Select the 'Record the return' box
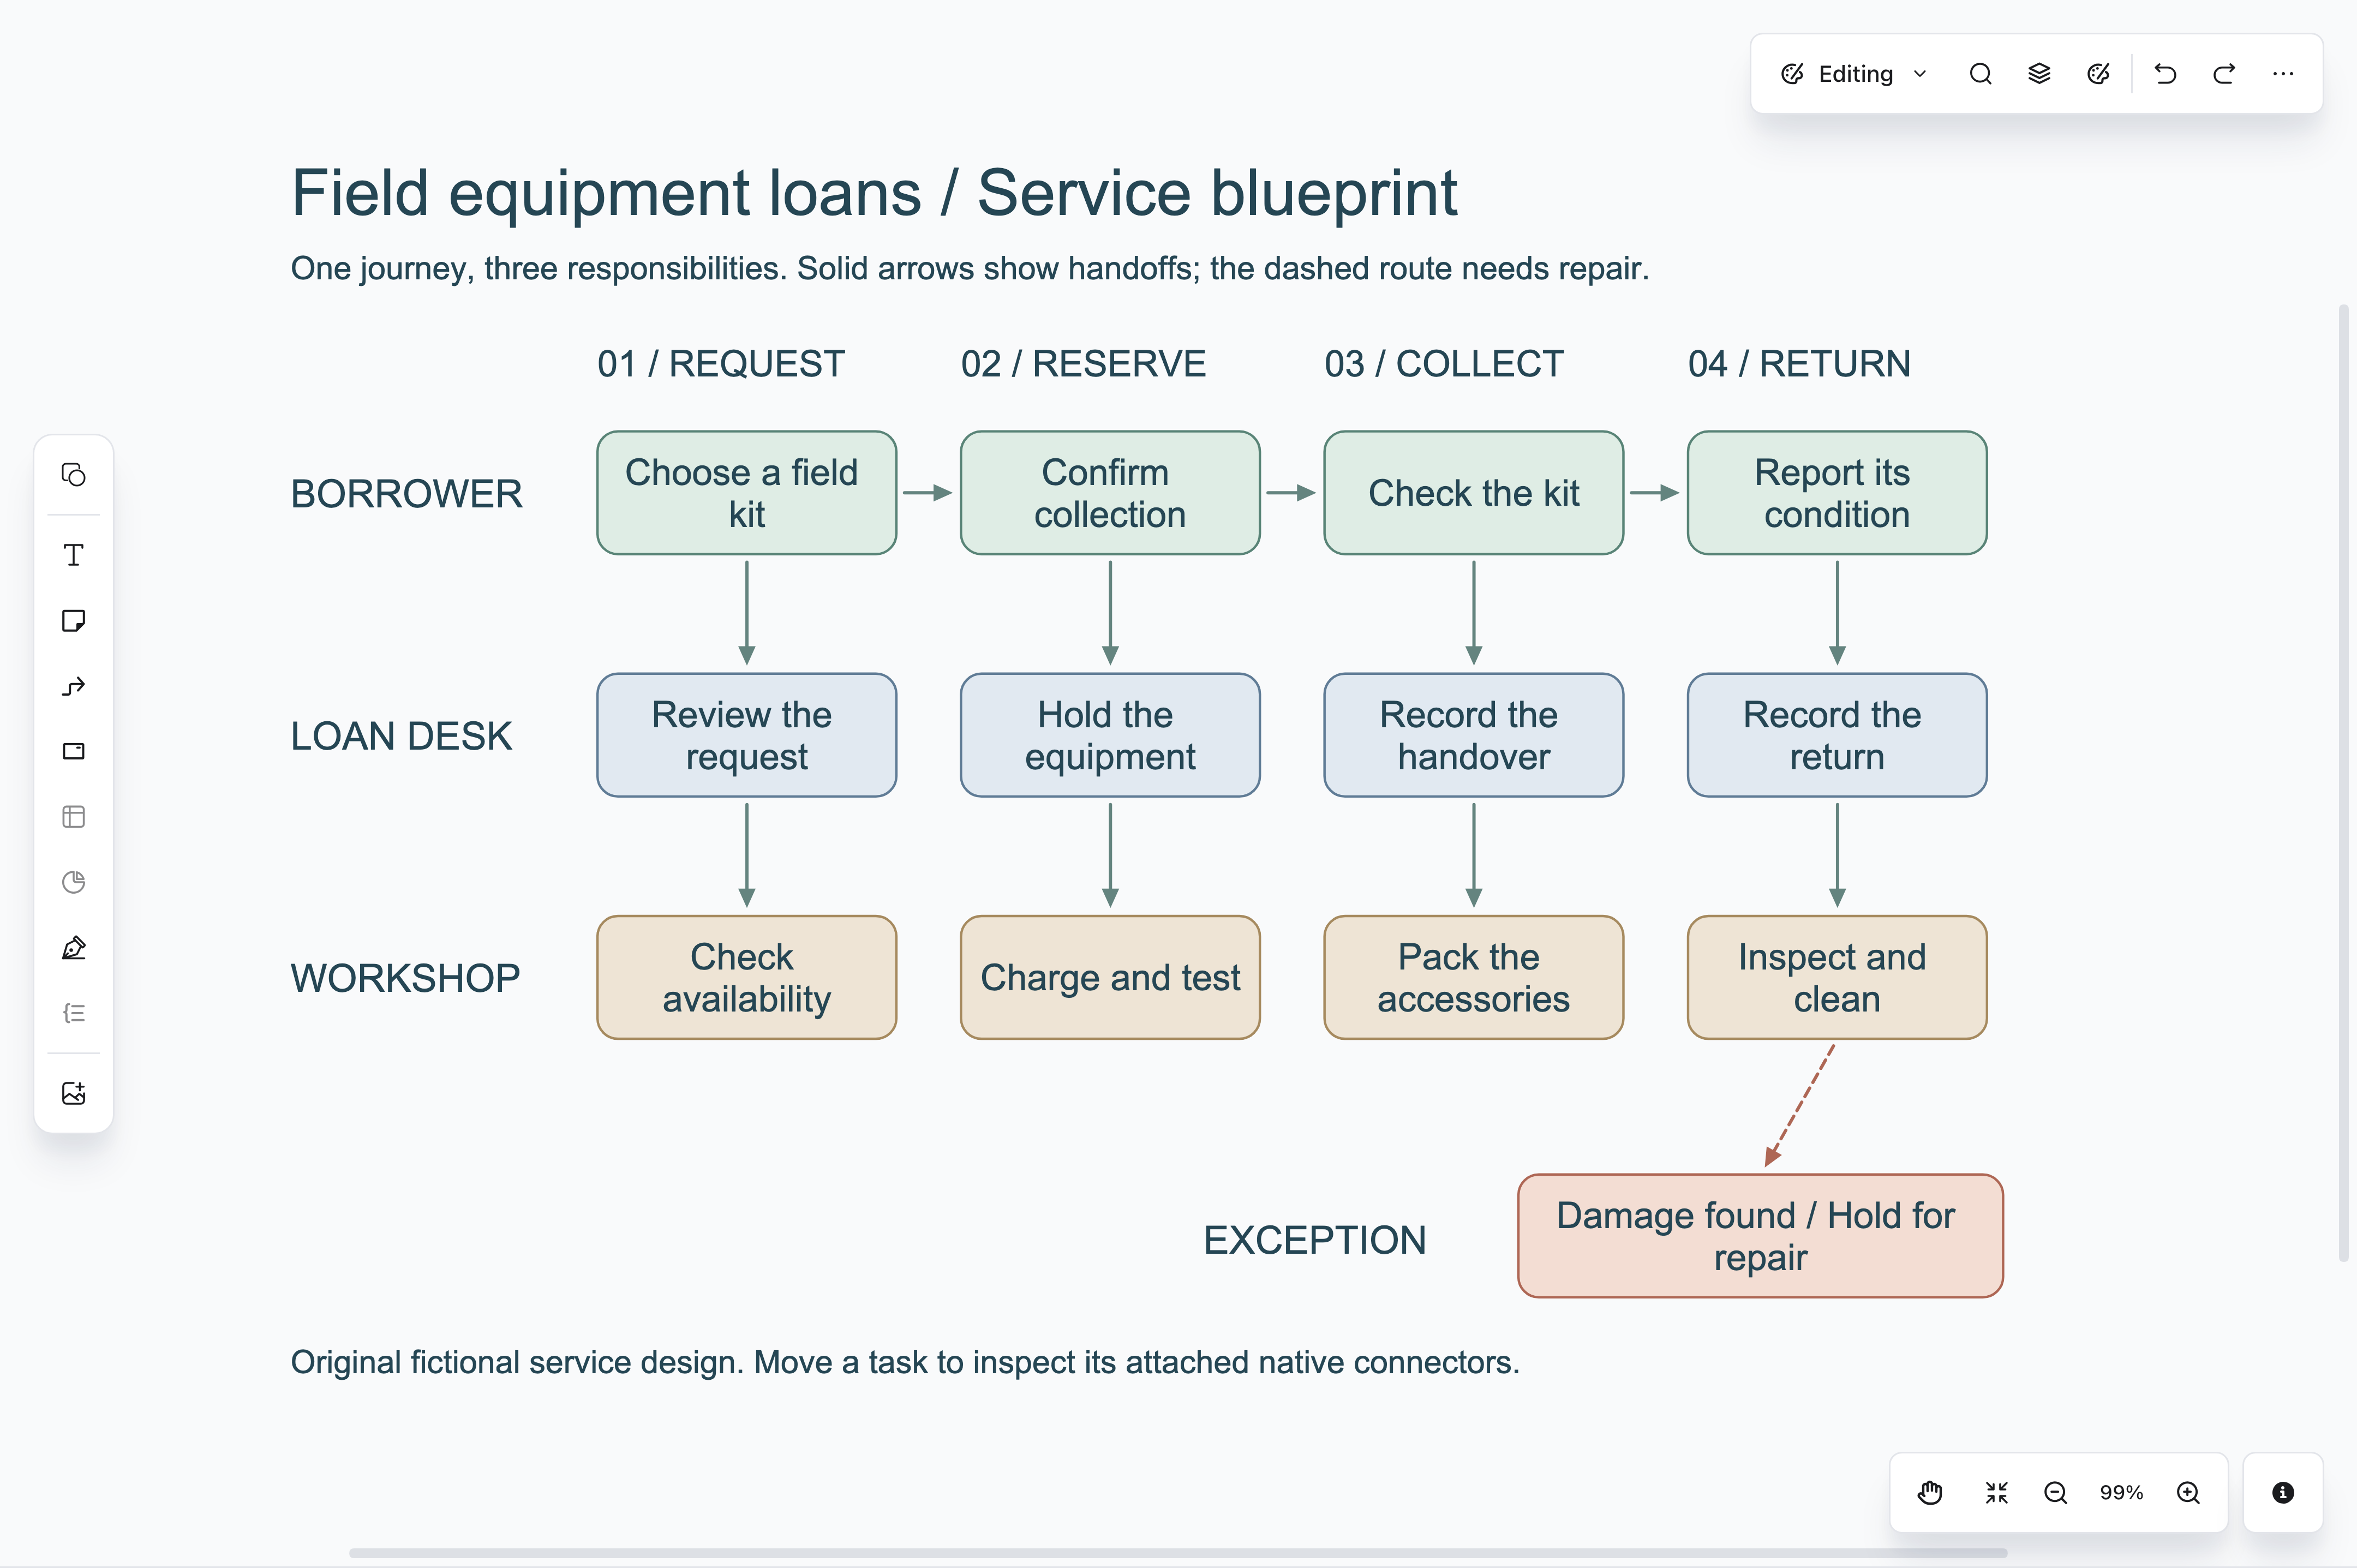The image size is (2357, 1568). [1837, 735]
